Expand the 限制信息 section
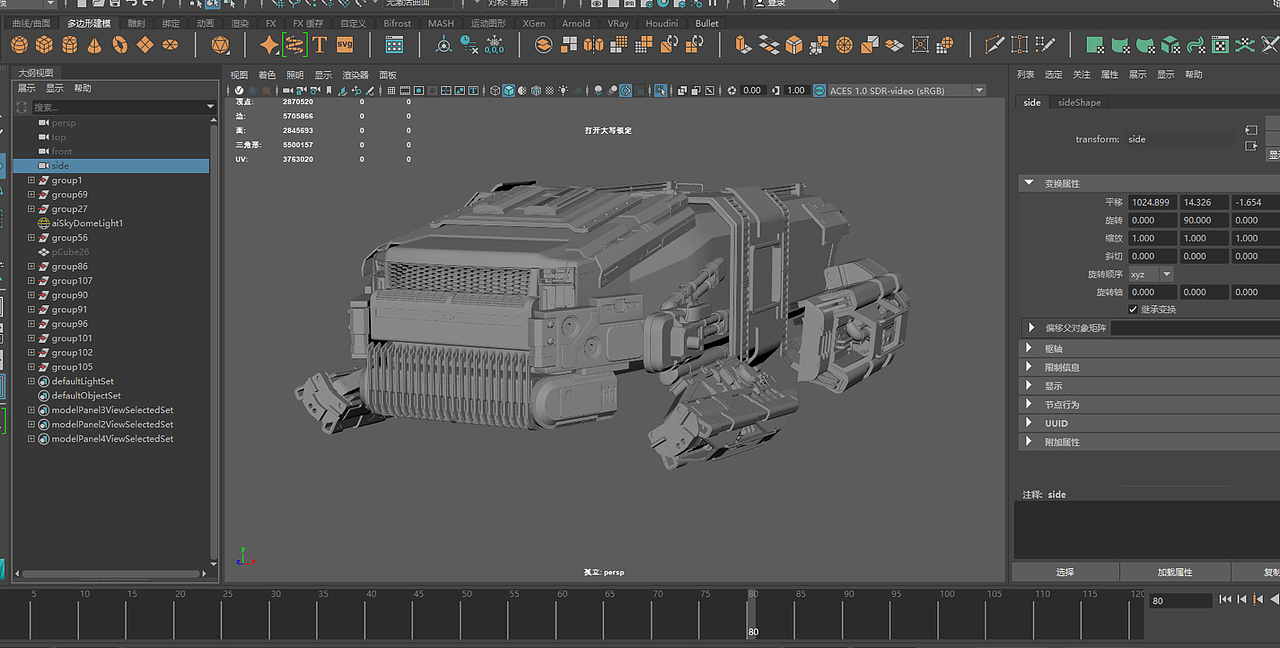Viewport: 1280px width, 648px height. pos(1031,367)
